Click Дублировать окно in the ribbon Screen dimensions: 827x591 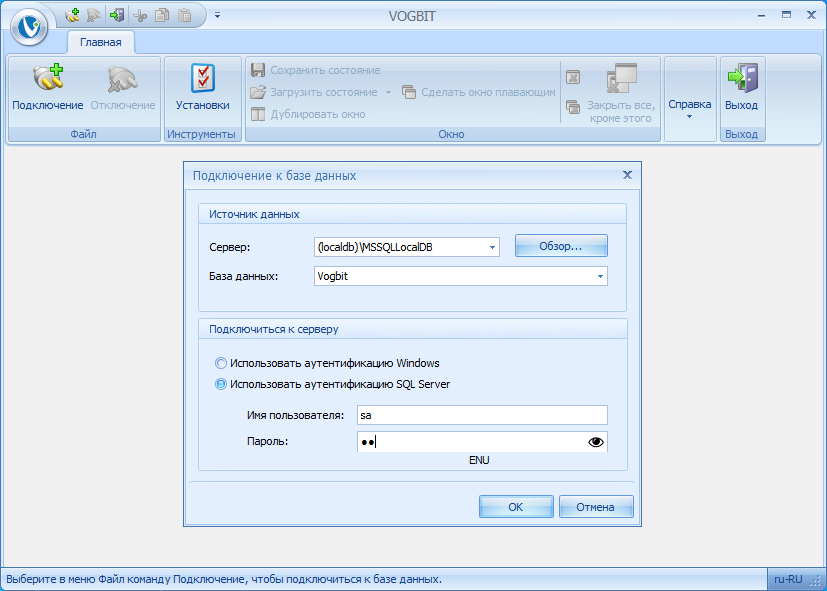(308, 114)
